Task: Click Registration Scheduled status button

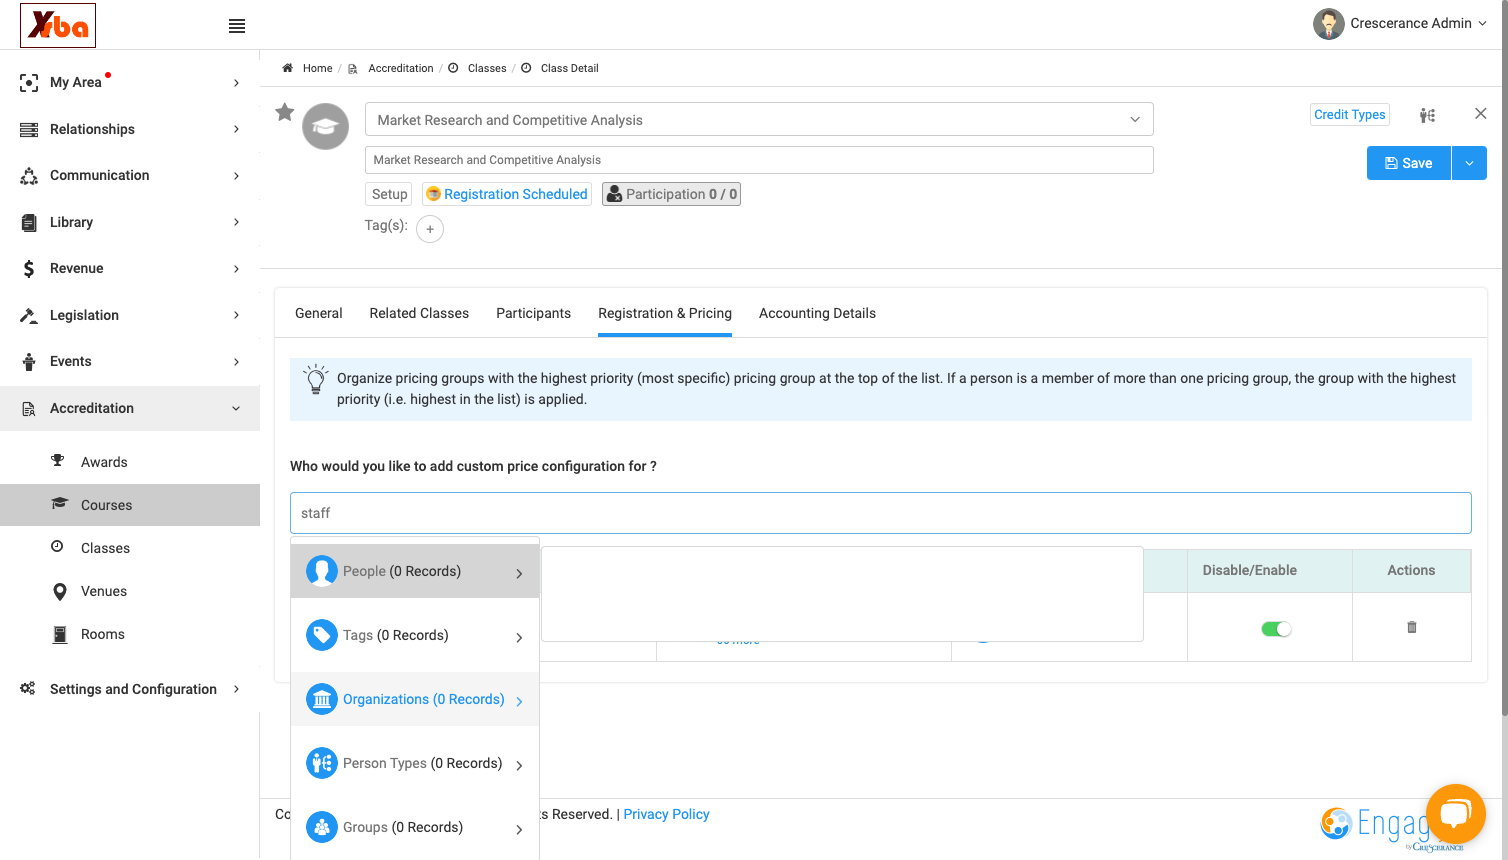Action: 507,194
